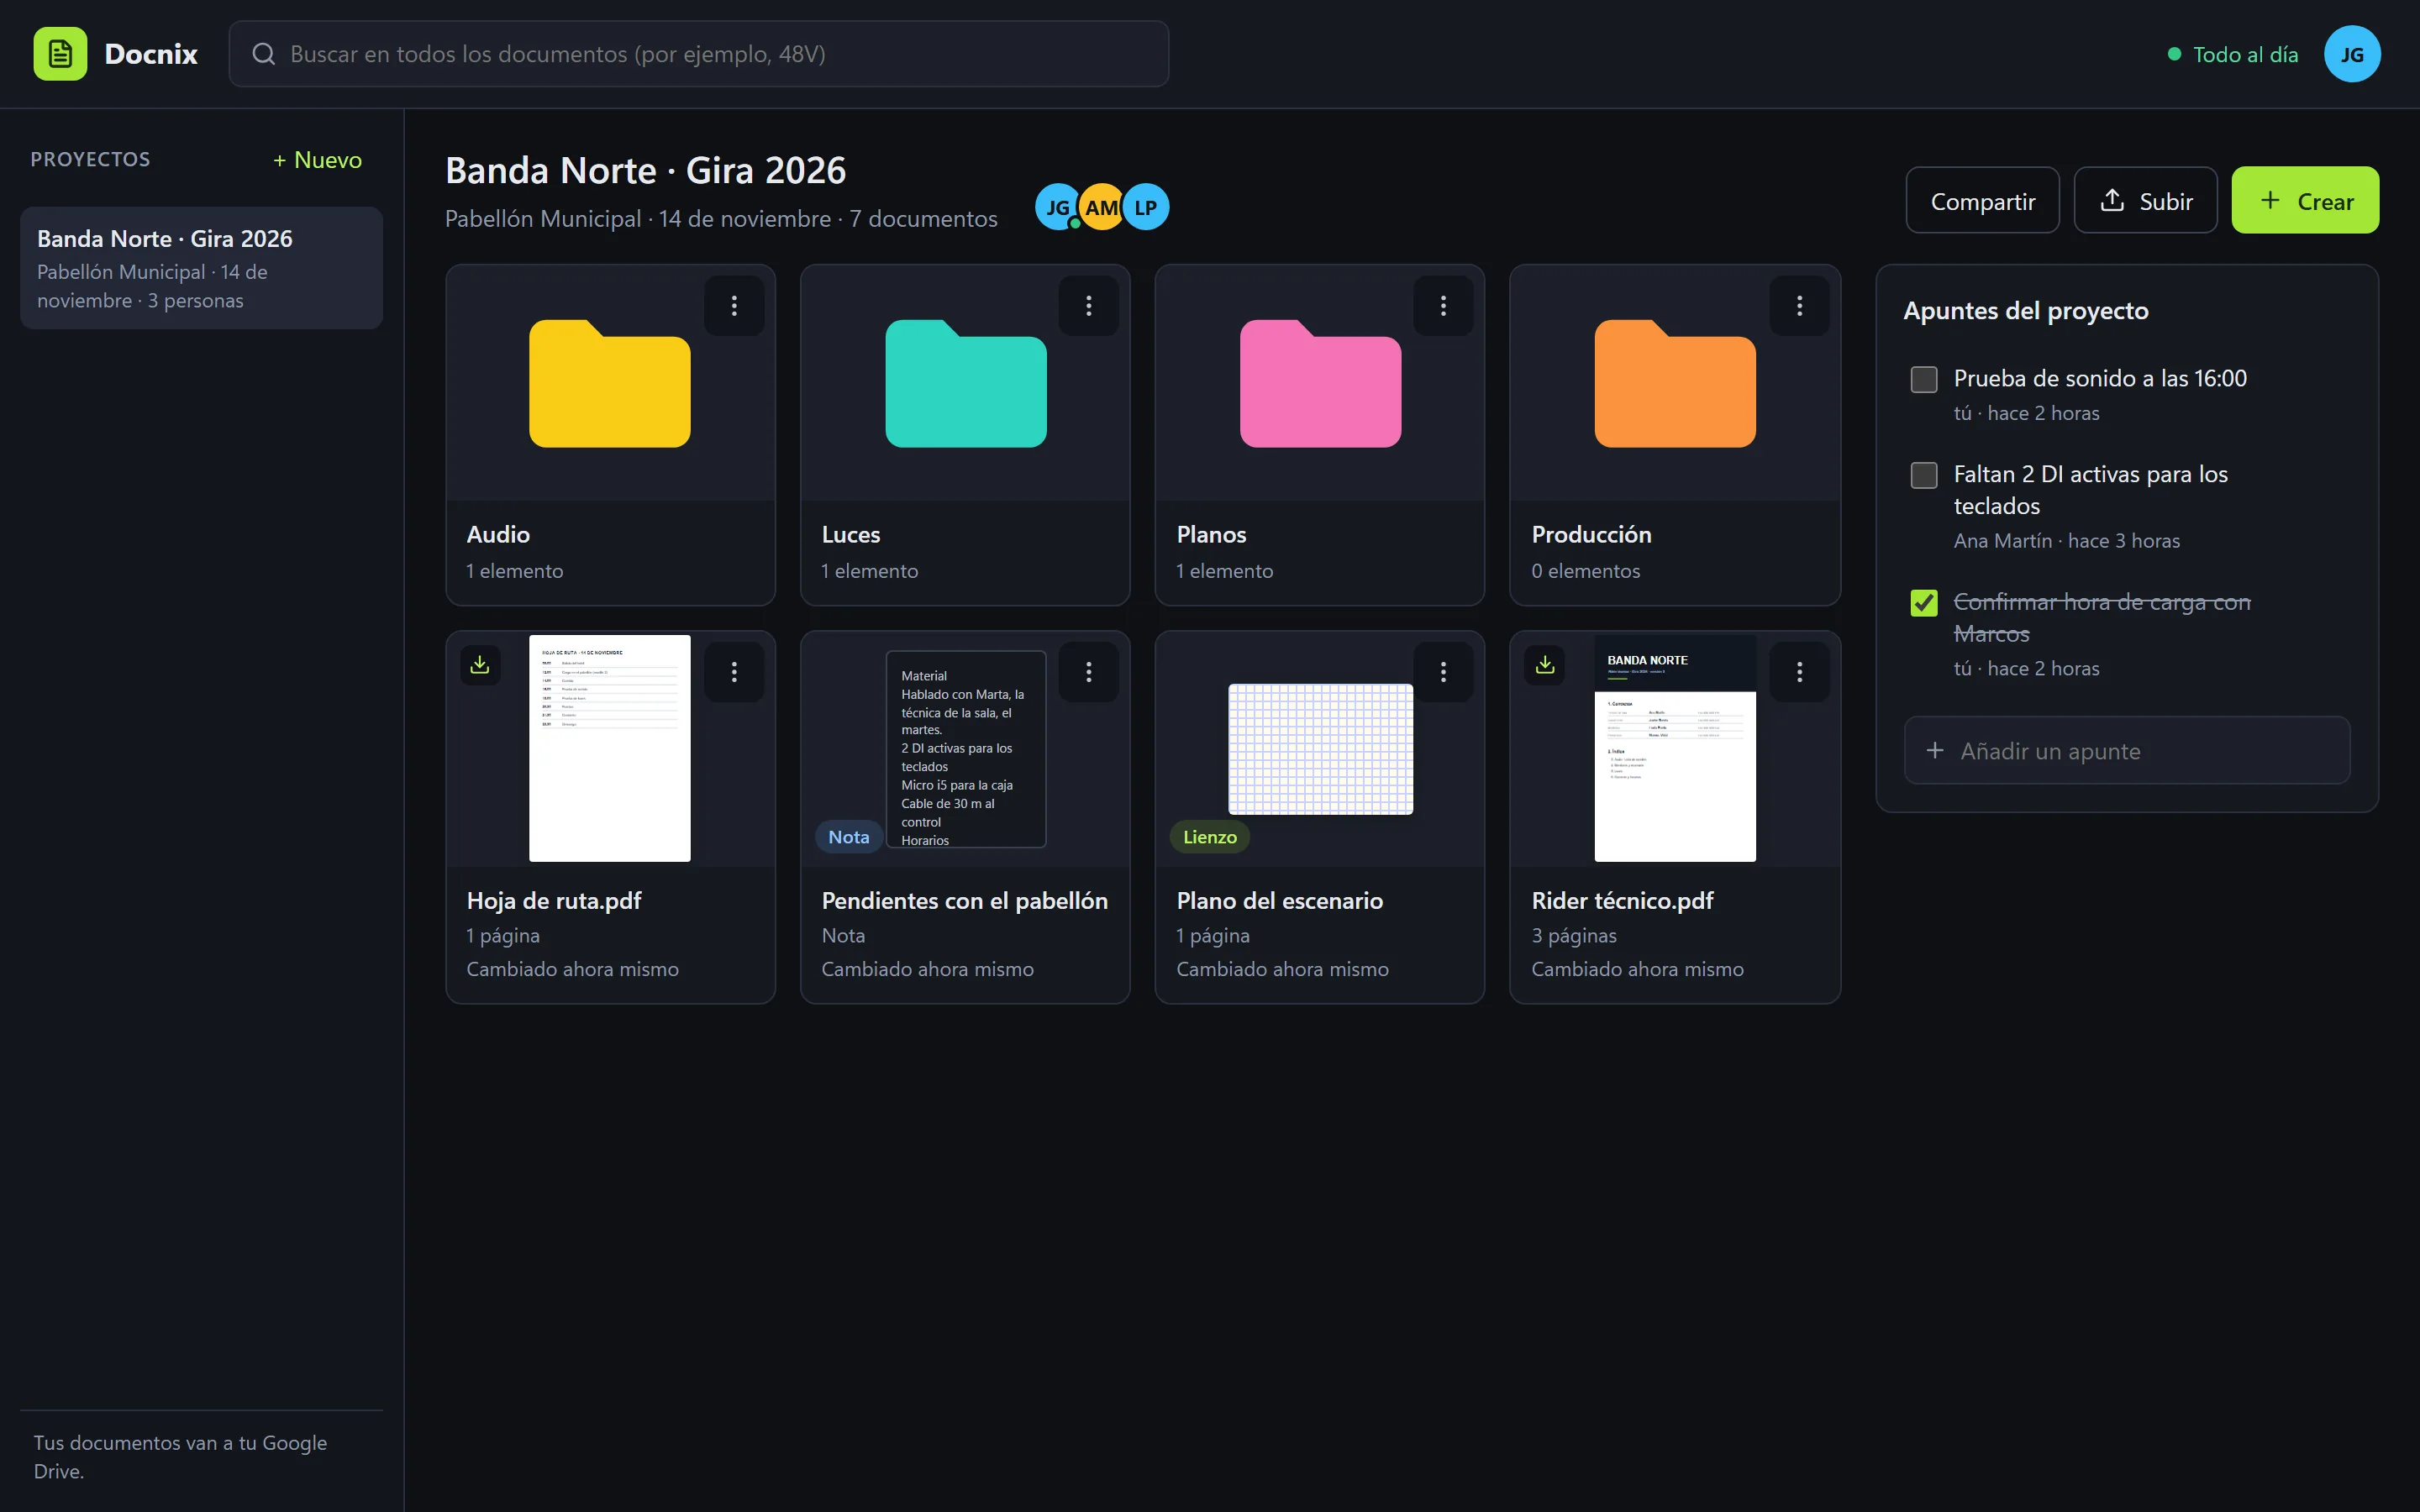
Task: Open Plano del escenario three-dot menu
Action: coord(1443,672)
